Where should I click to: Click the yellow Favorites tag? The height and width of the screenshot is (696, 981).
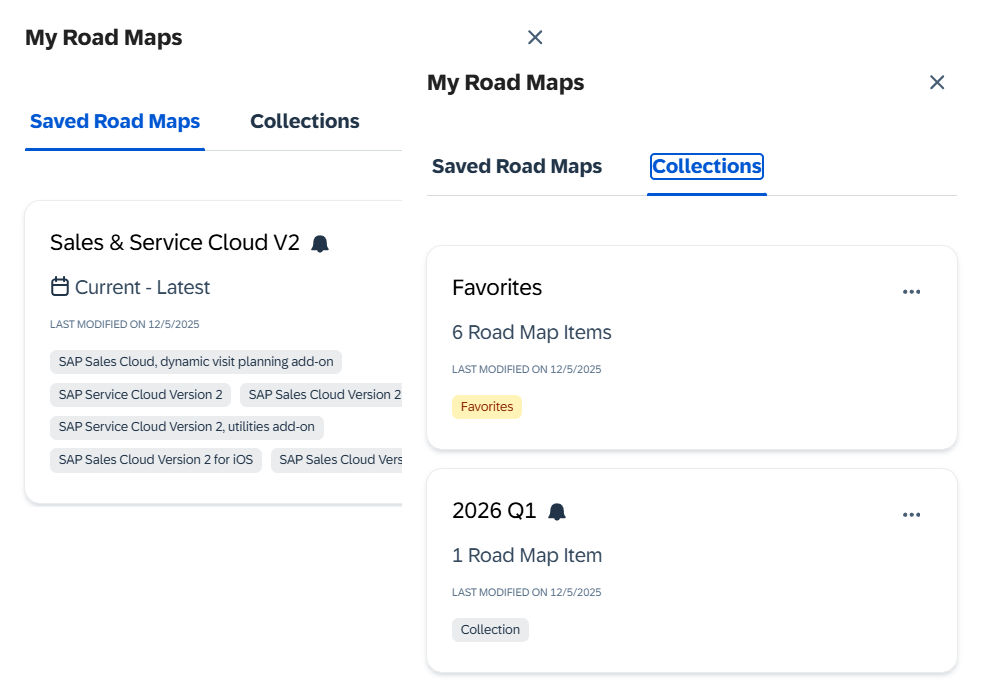tap(487, 407)
